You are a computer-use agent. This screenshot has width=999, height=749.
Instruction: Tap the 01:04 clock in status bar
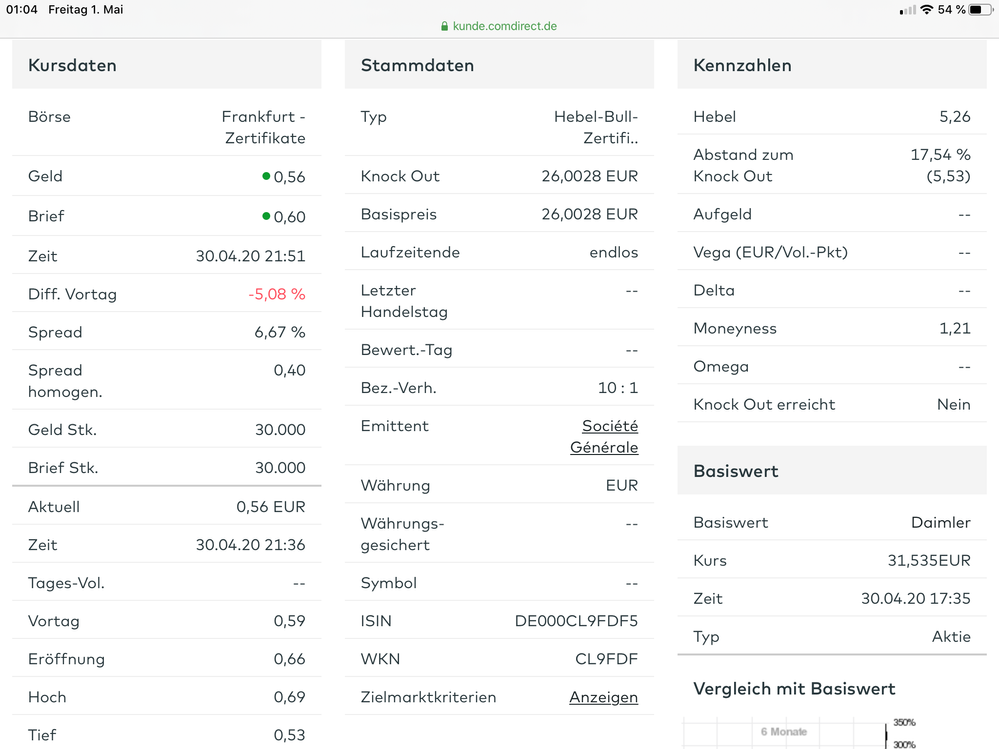click(x=21, y=9)
